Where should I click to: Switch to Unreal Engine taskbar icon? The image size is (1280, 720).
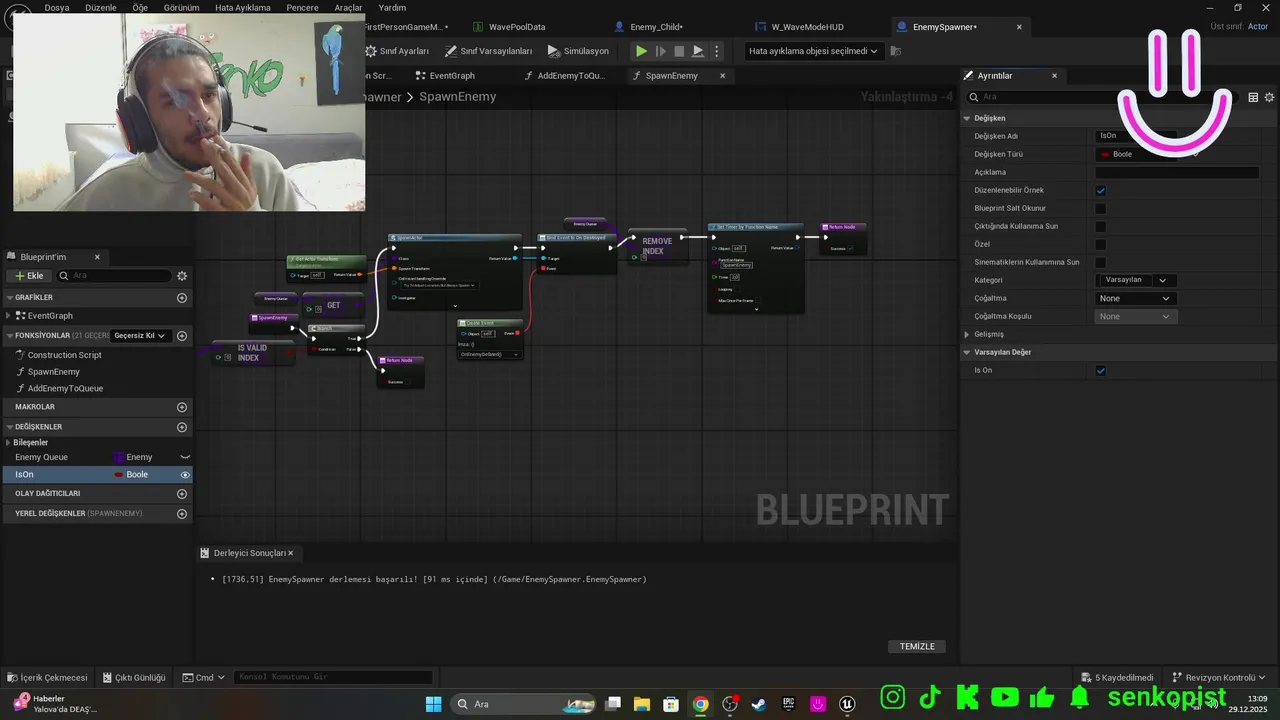pos(847,704)
